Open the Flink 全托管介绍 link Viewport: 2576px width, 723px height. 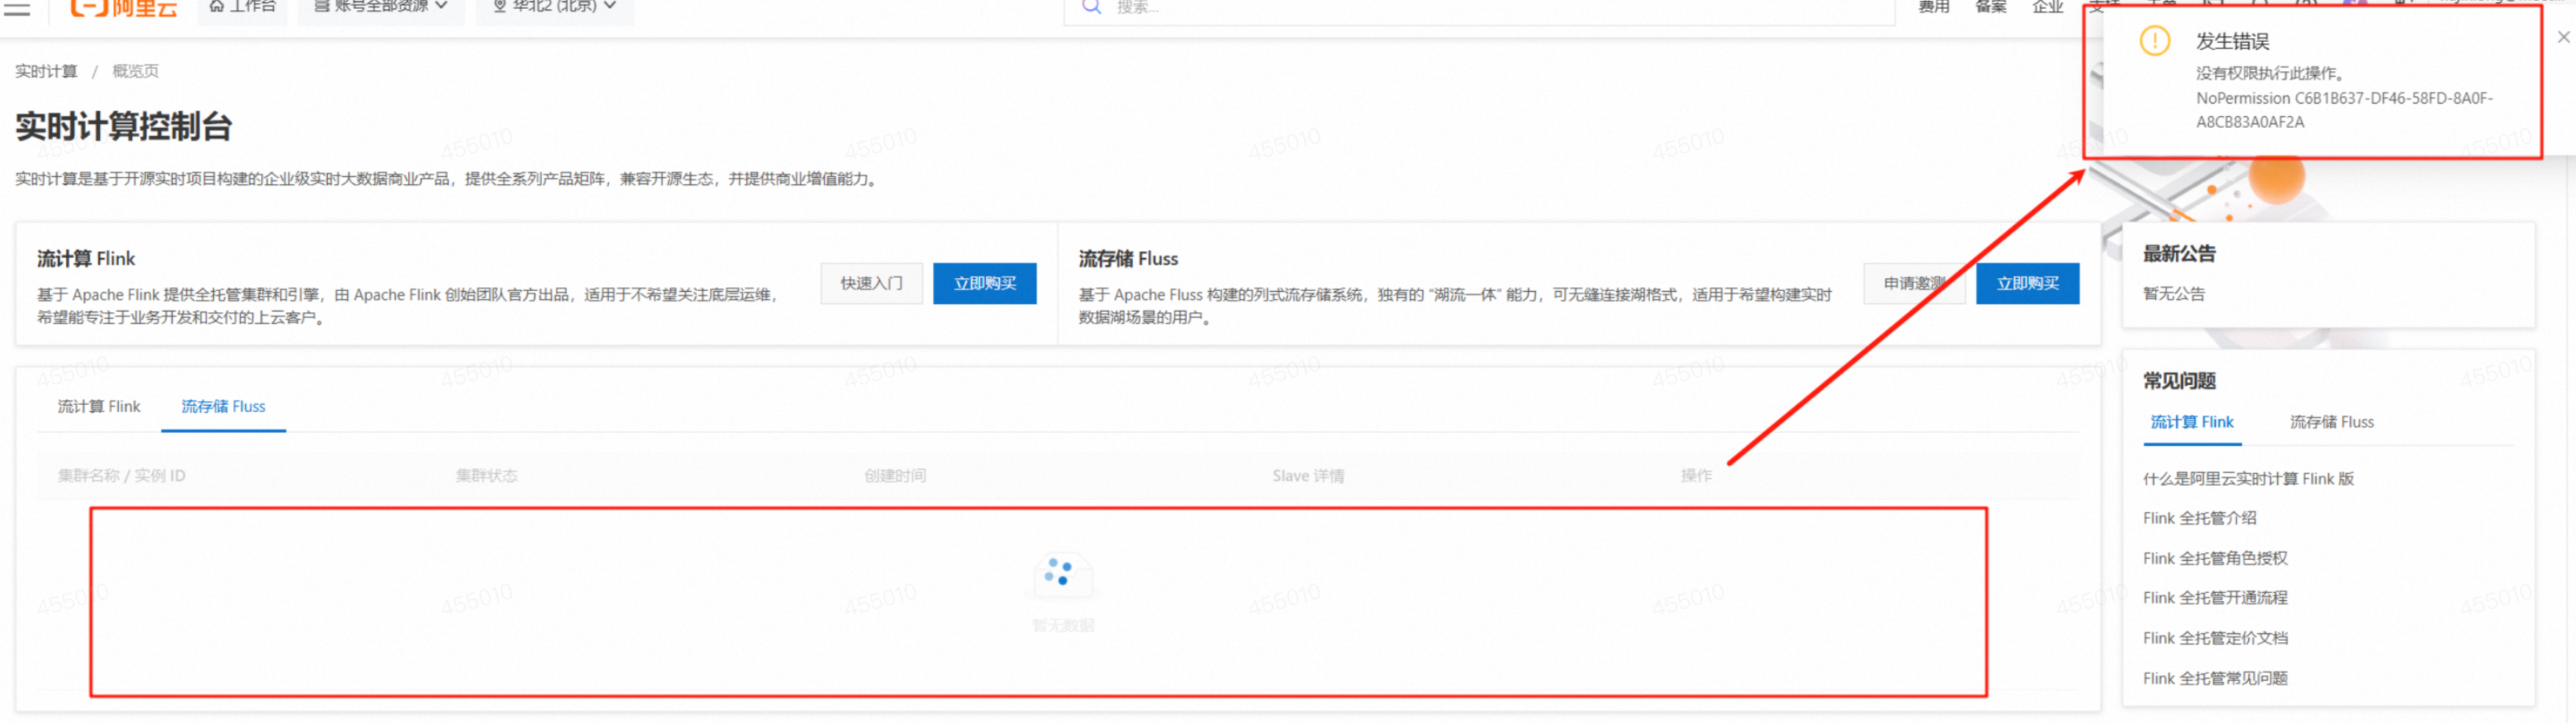[2199, 518]
